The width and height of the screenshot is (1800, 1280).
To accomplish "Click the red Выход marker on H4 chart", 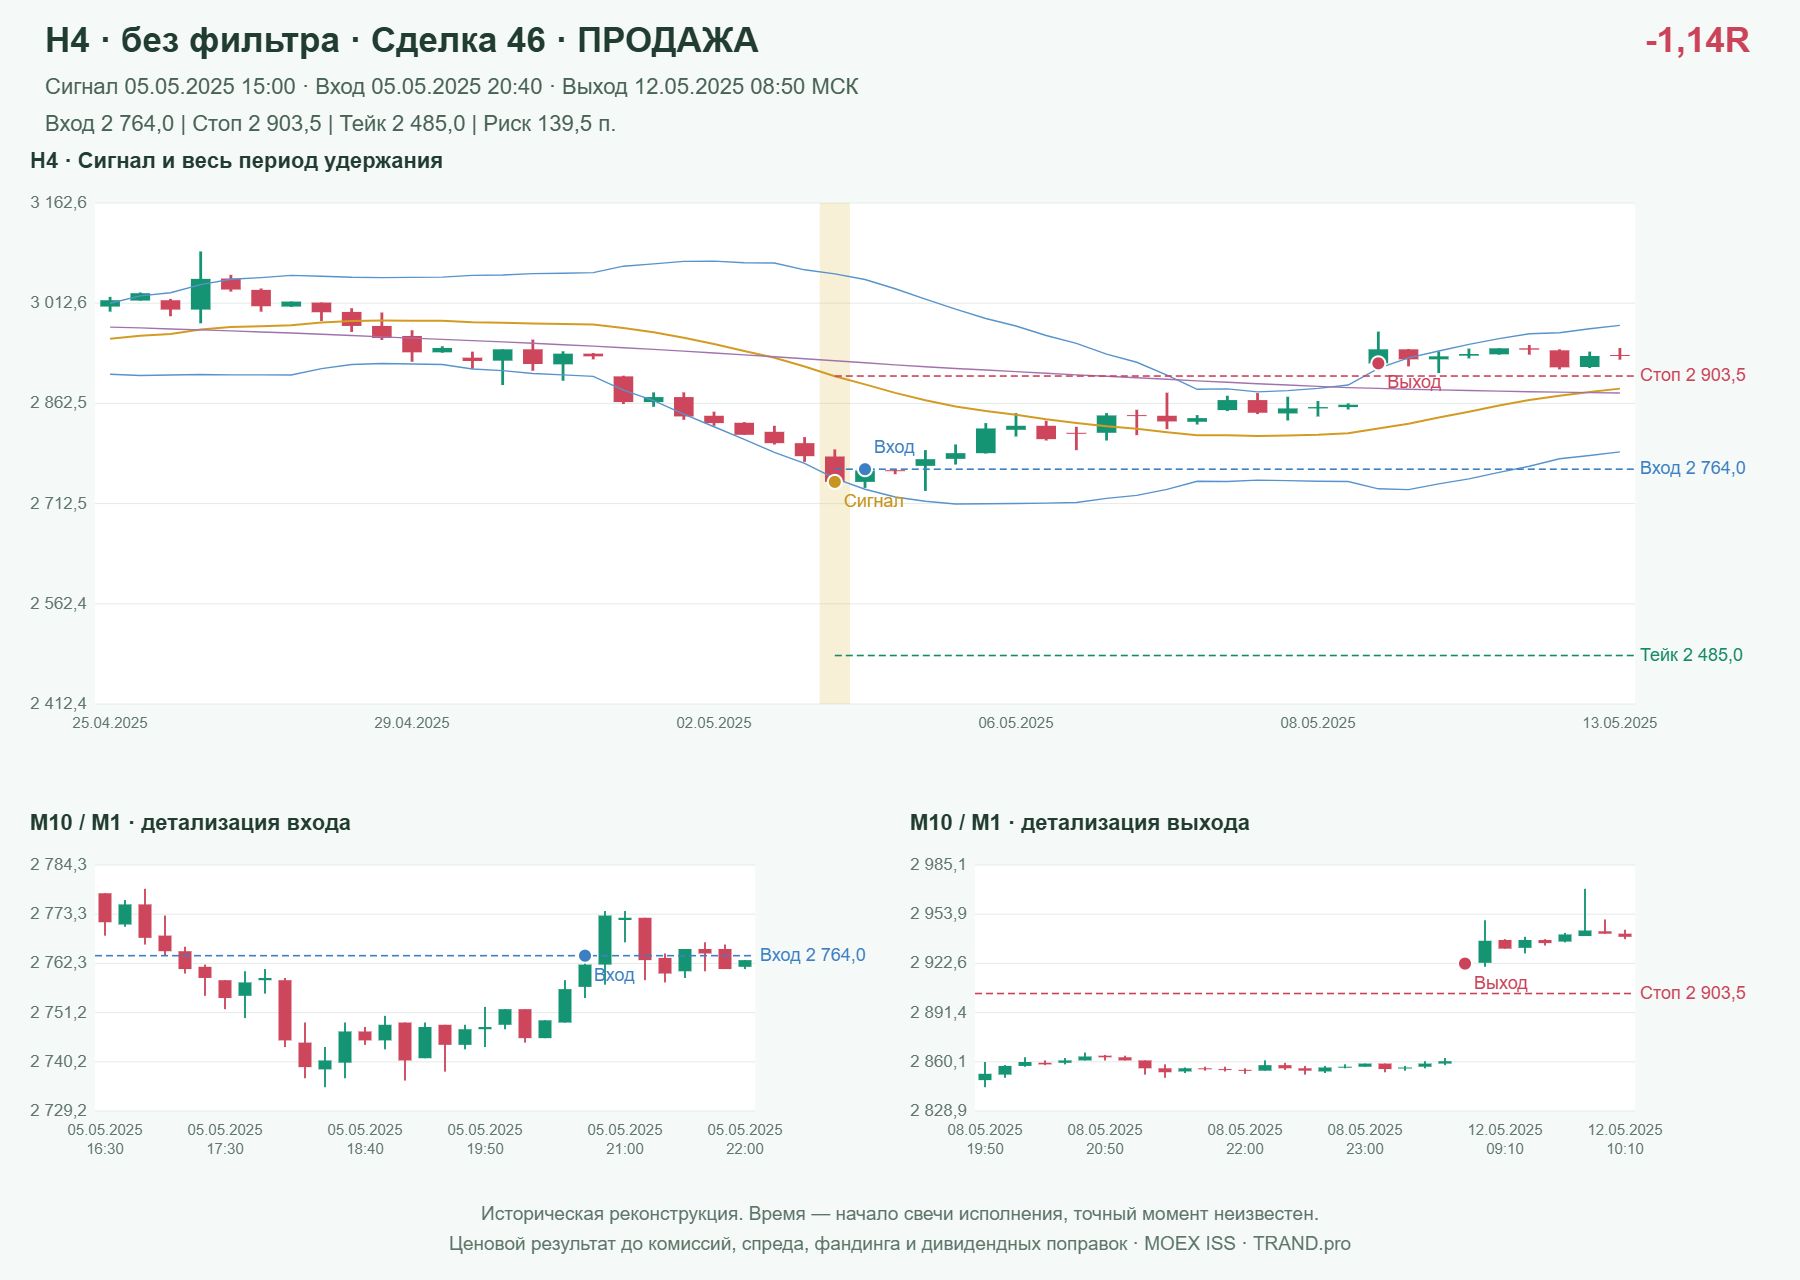I will coord(1378,363).
